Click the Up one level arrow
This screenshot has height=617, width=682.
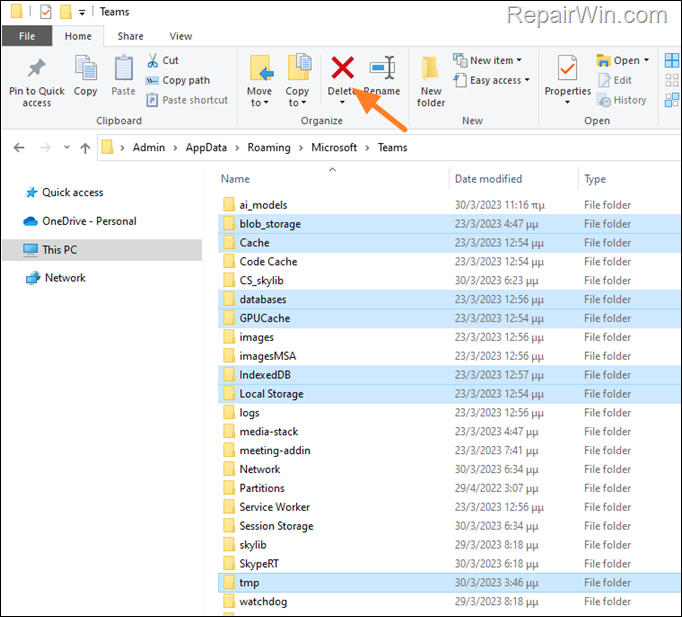pyautogui.click(x=85, y=148)
